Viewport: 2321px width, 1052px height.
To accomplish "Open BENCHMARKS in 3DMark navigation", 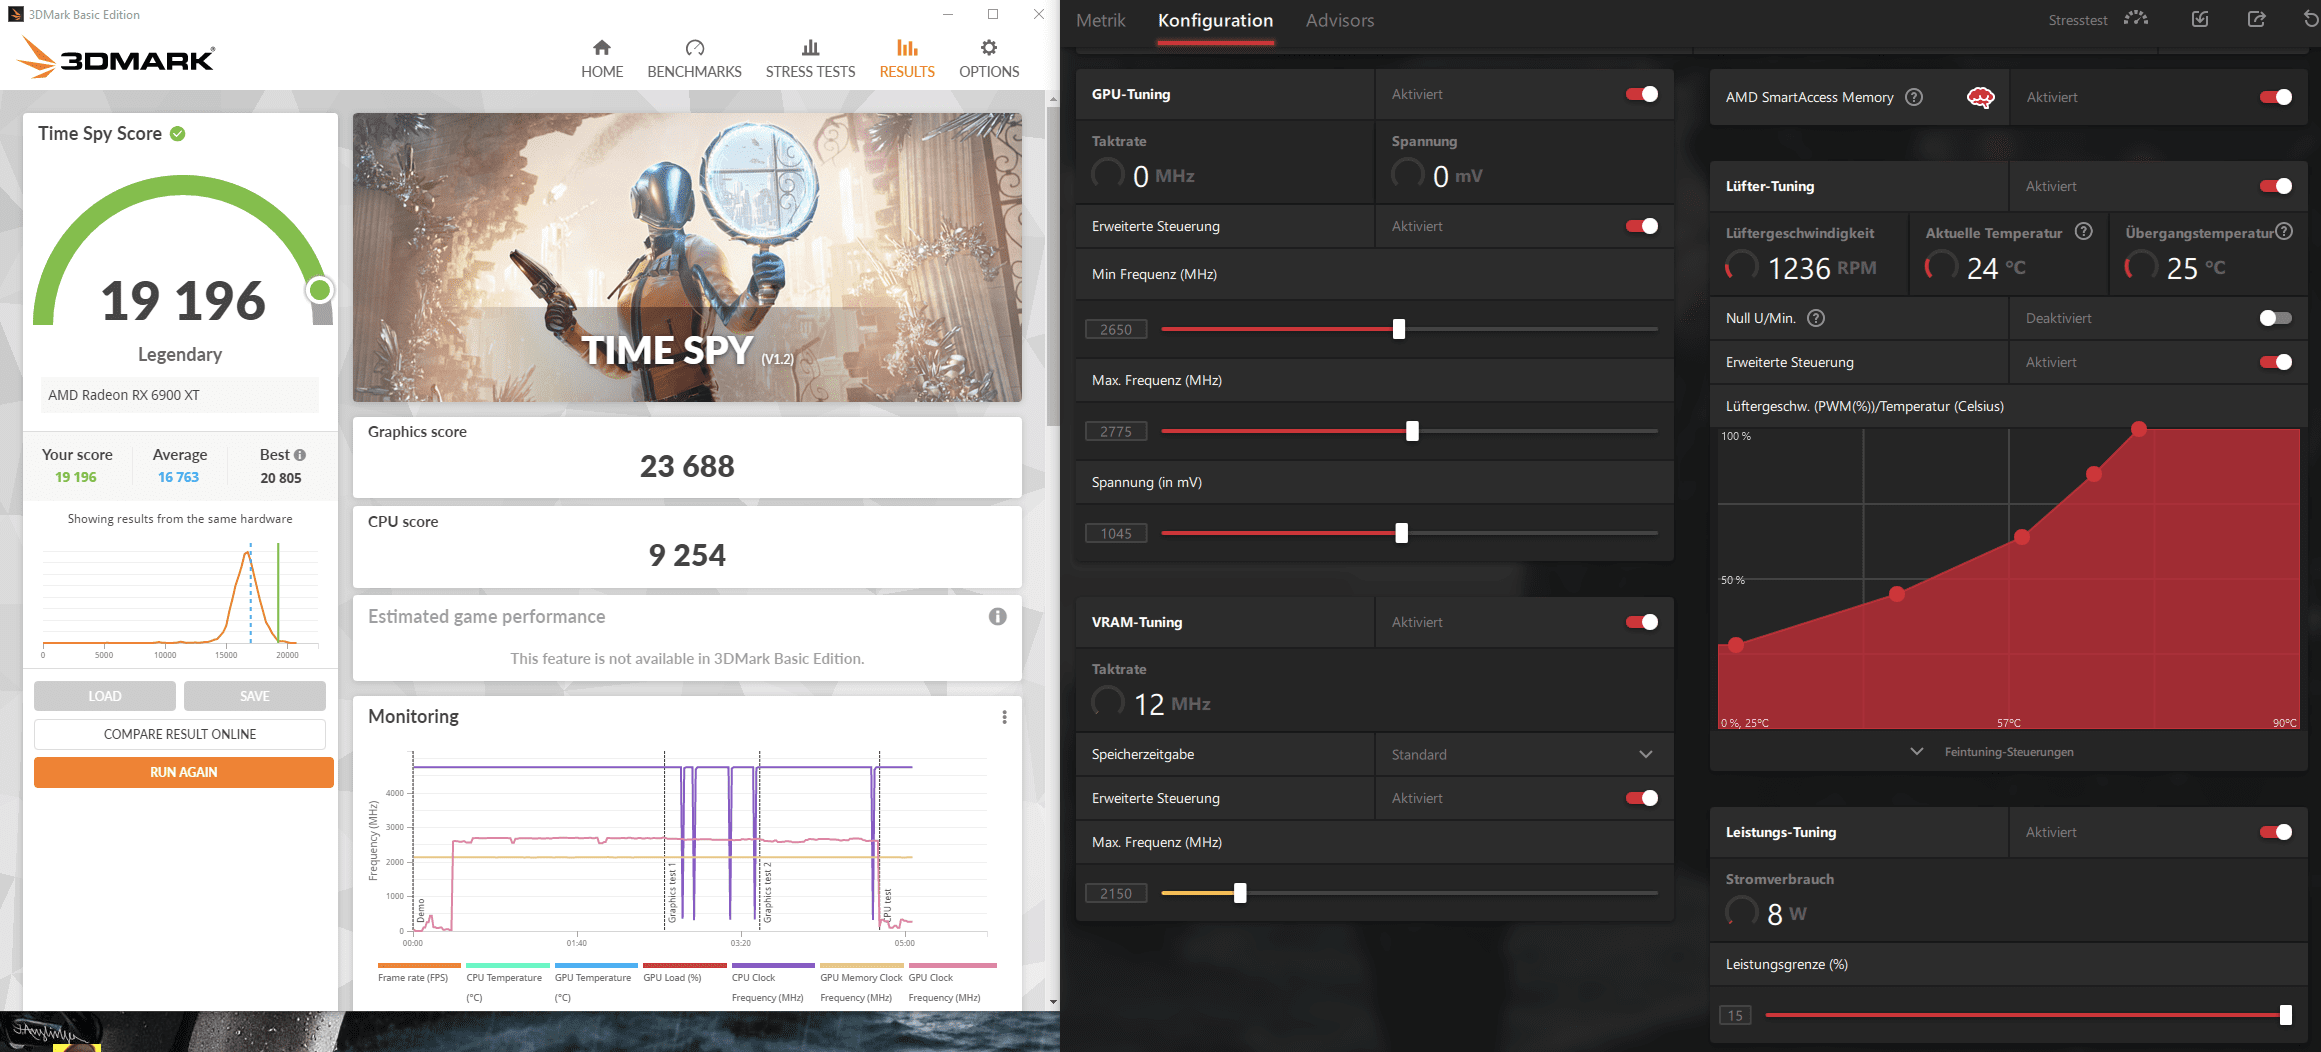I will 694,59.
